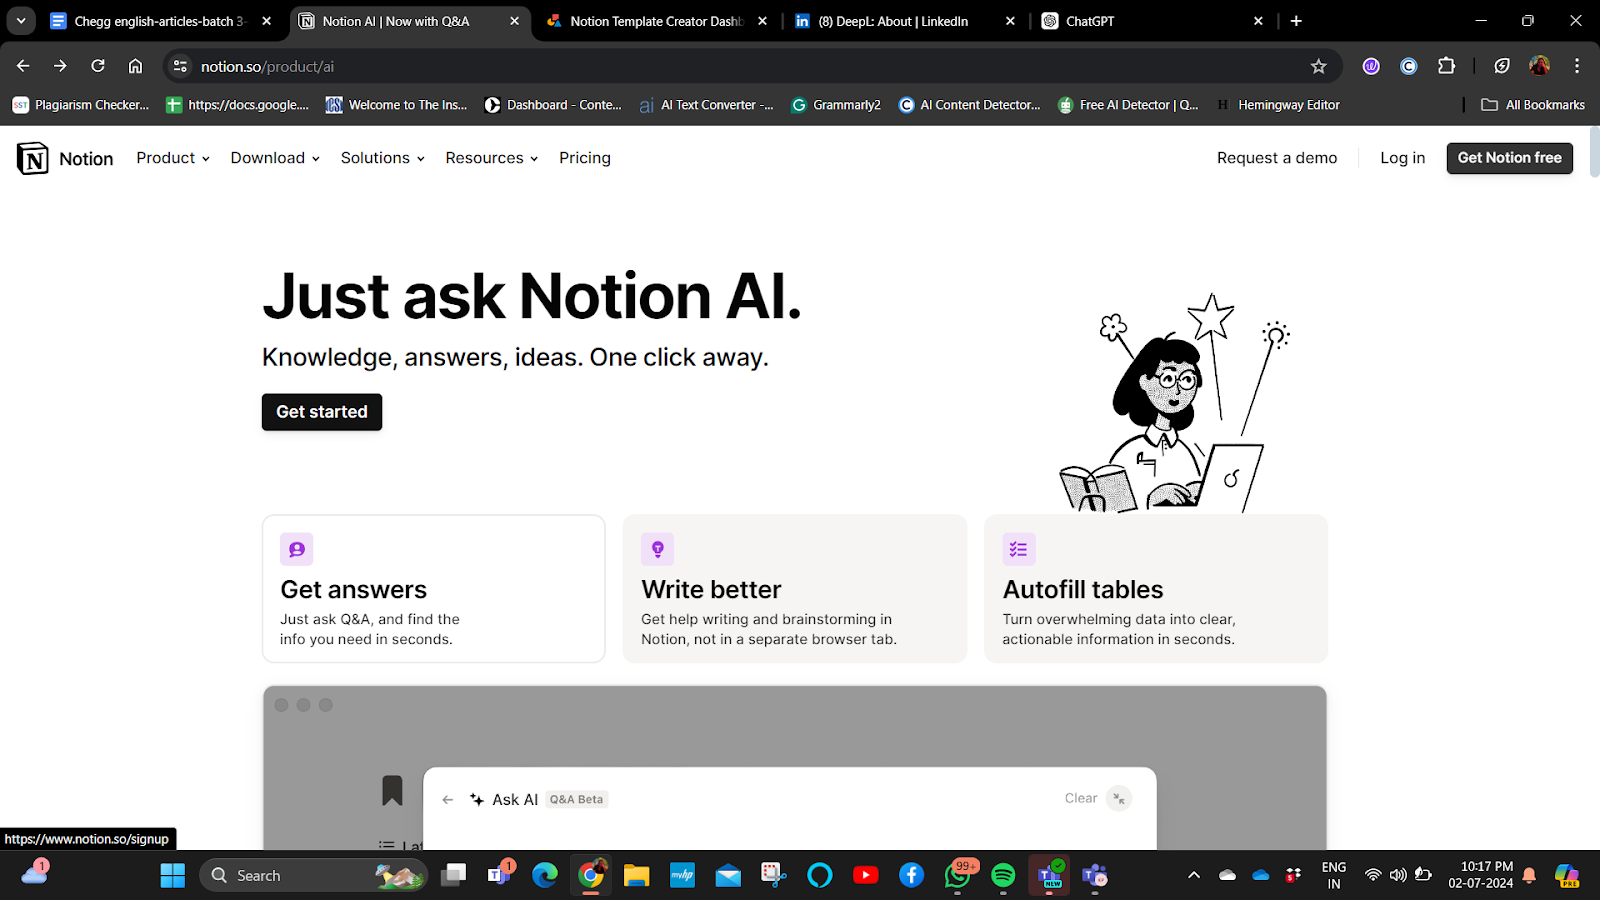The width and height of the screenshot is (1600, 900).
Task: Open the Grammarly2 bookmark
Action: point(836,105)
